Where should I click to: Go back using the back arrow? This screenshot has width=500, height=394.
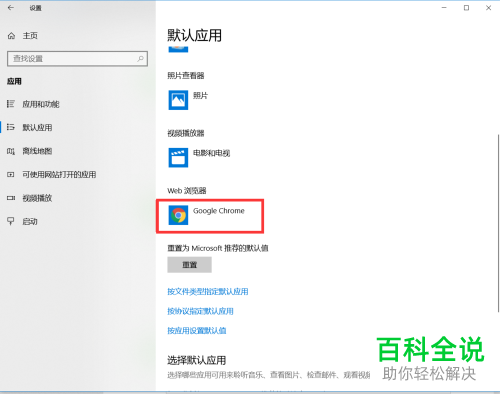pos(11,8)
